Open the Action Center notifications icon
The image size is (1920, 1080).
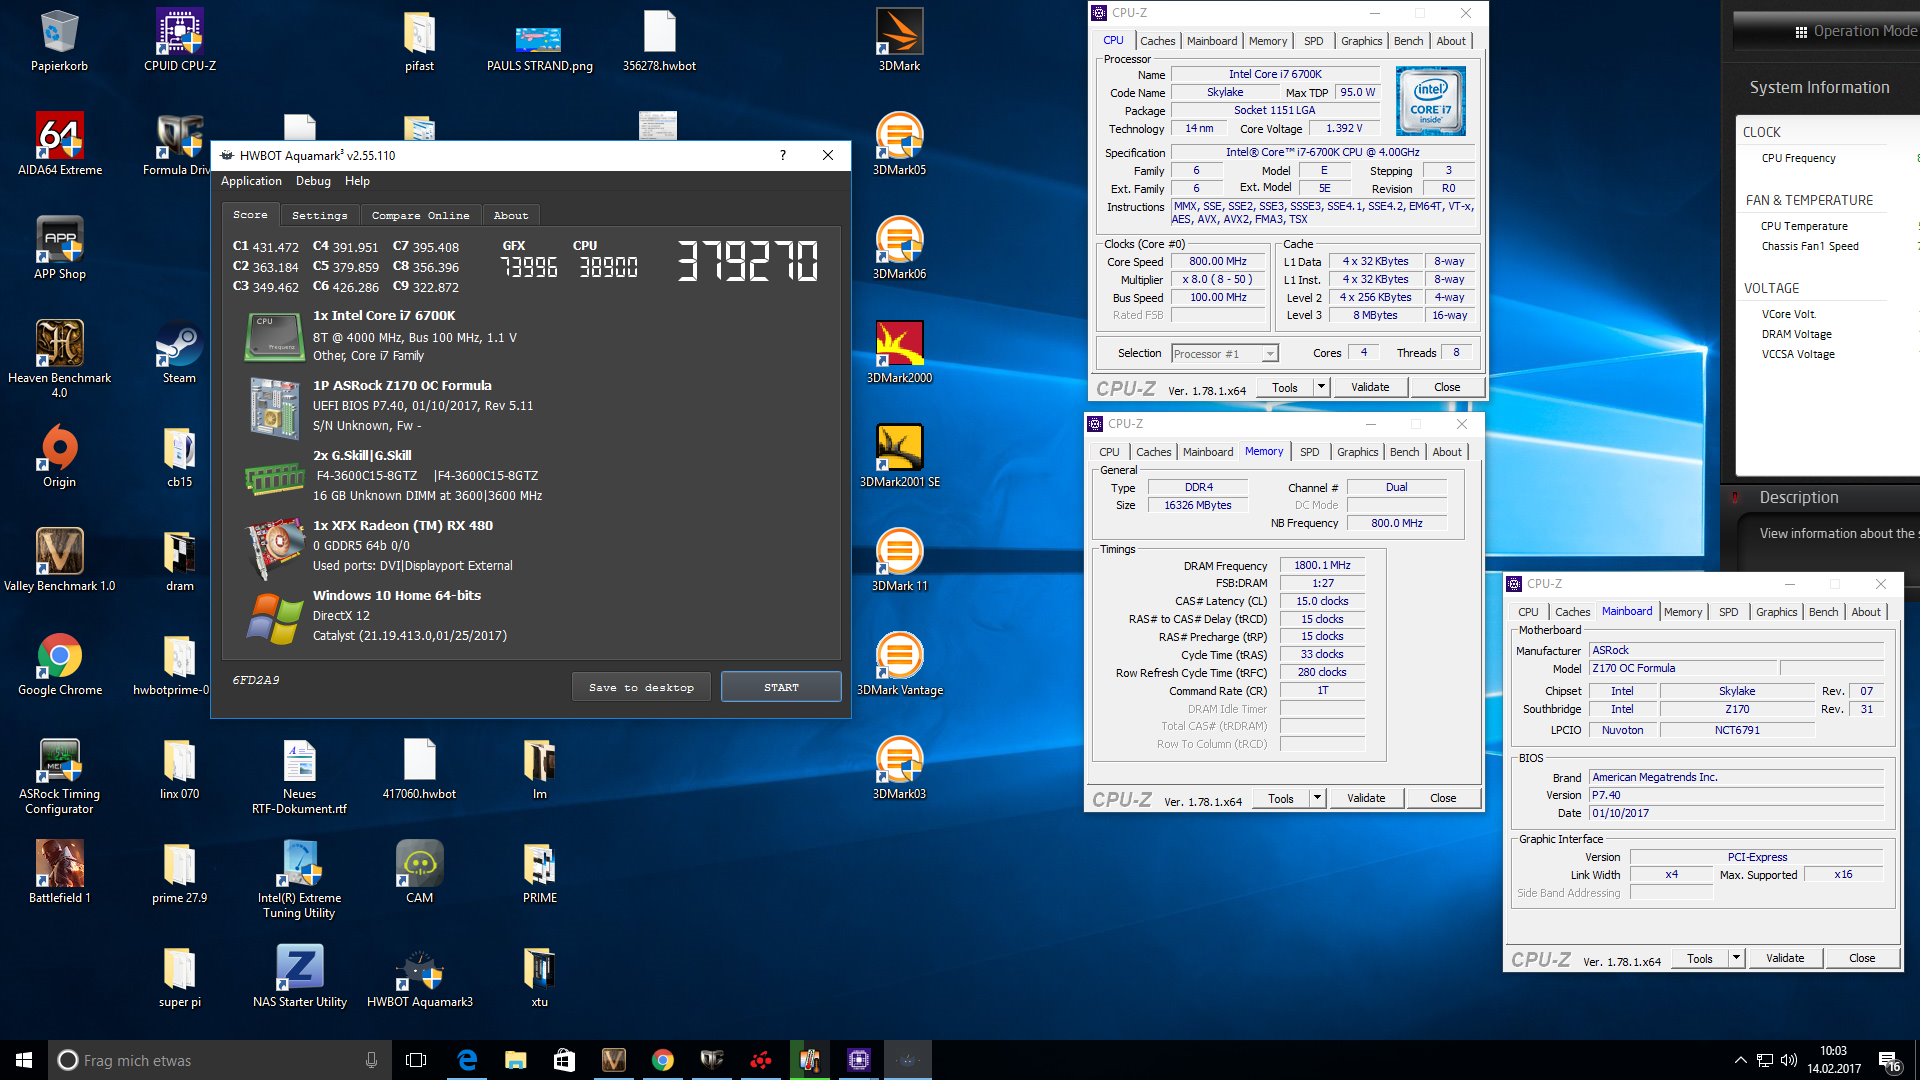click(x=1889, y=1060)
